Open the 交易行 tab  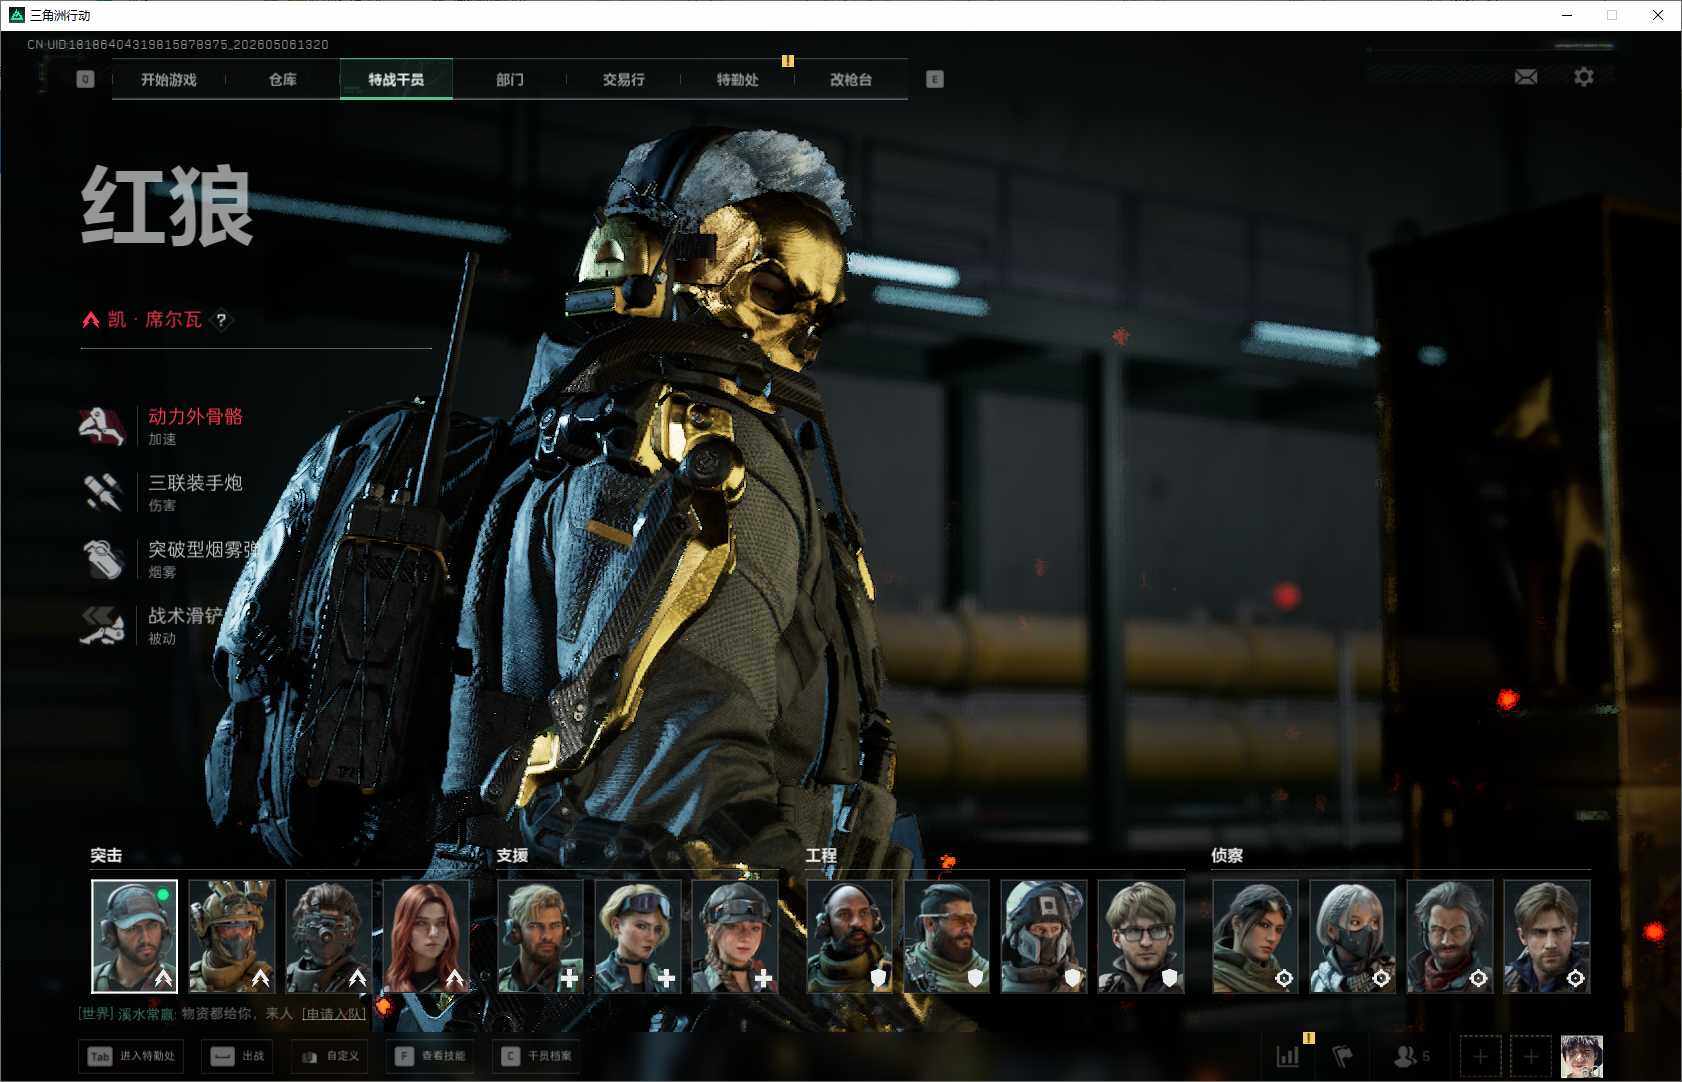click(x=623, y=79)
